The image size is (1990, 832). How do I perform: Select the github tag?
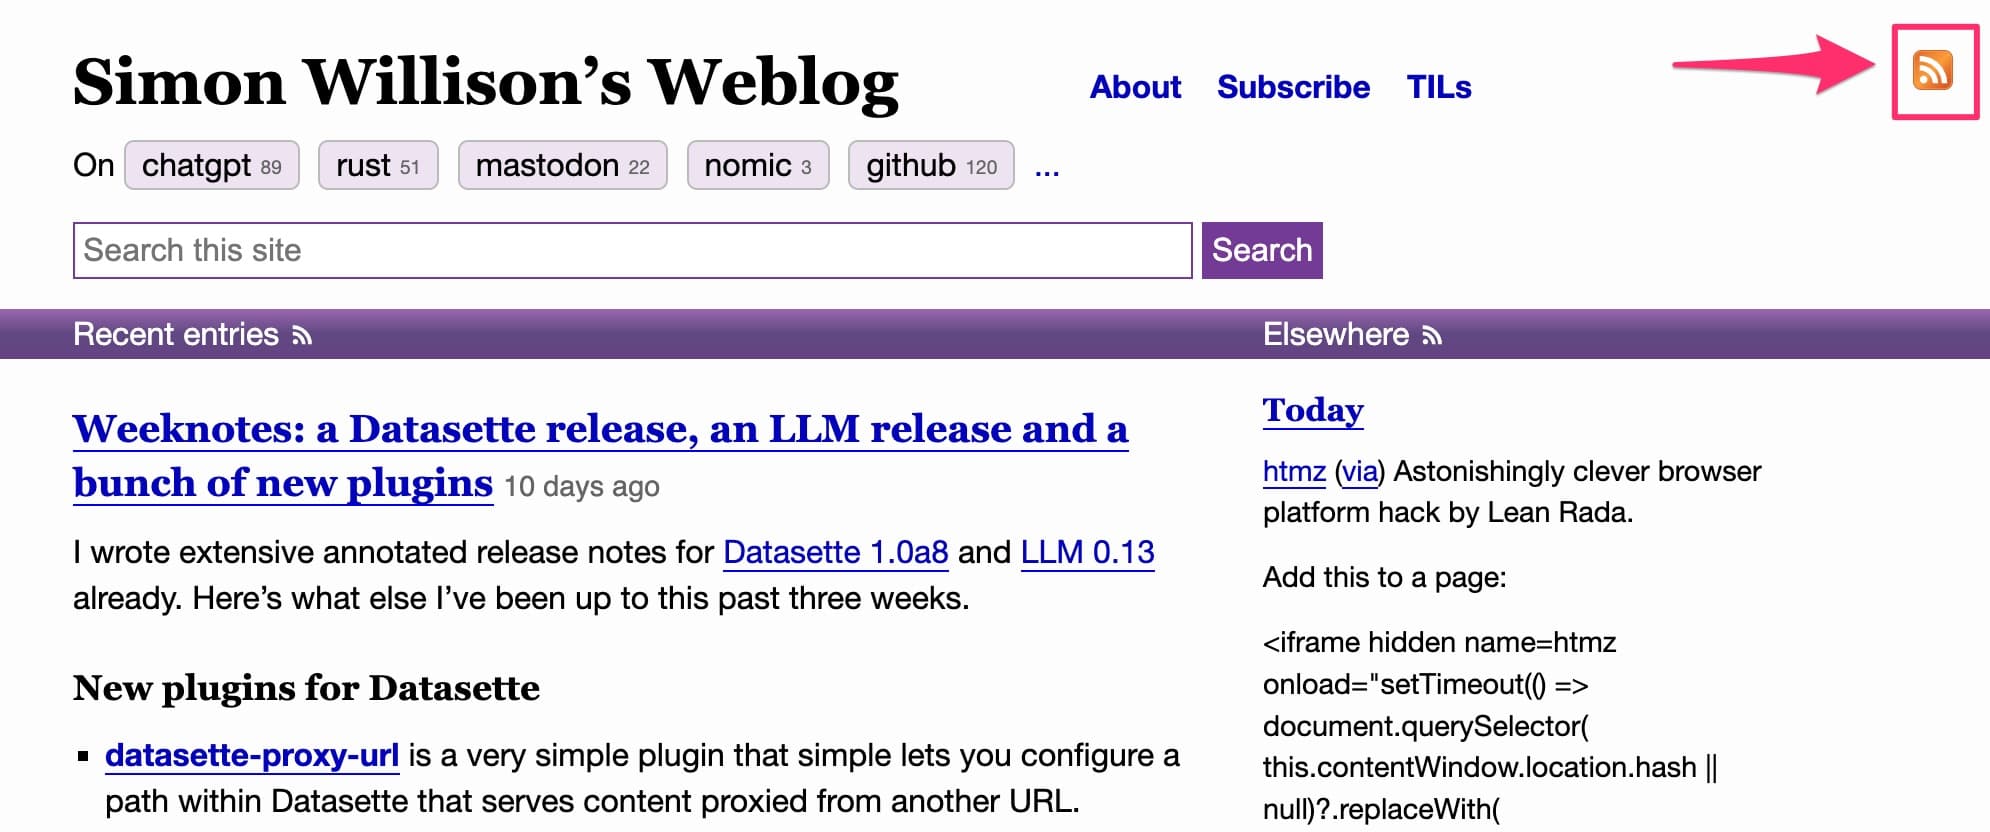[931, 165]
